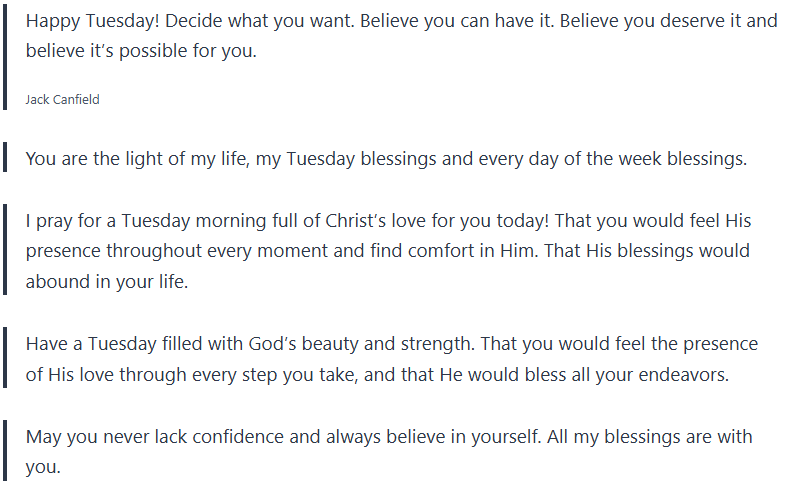Image resolution: width=806 pixels, height=487 pixels.
Task: Click the text "abound in your life."
Action: (107, 281)
